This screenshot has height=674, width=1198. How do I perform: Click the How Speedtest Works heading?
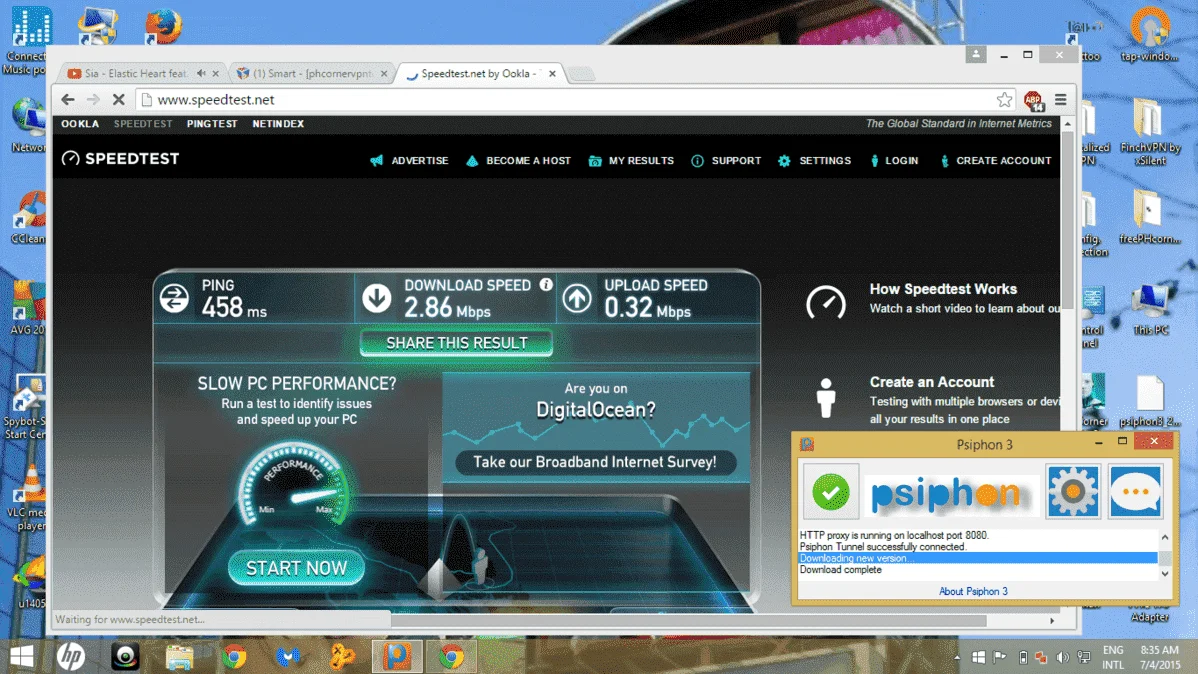943,289
